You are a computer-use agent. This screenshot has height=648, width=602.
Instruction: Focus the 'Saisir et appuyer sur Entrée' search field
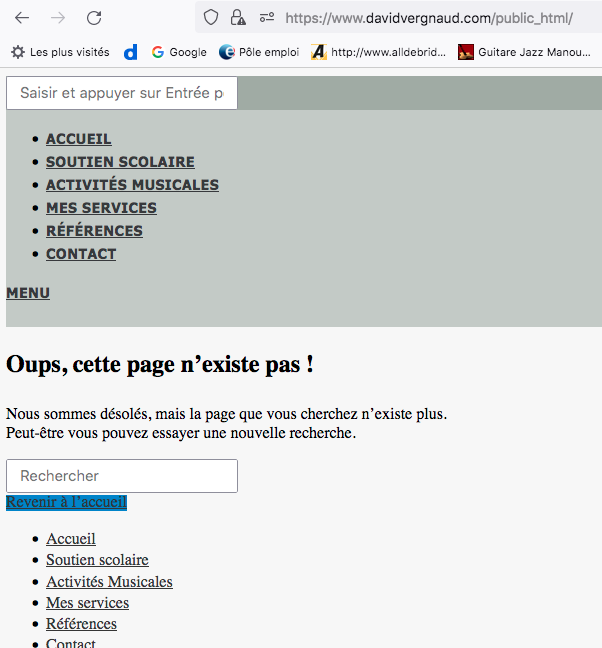point(121,93)
